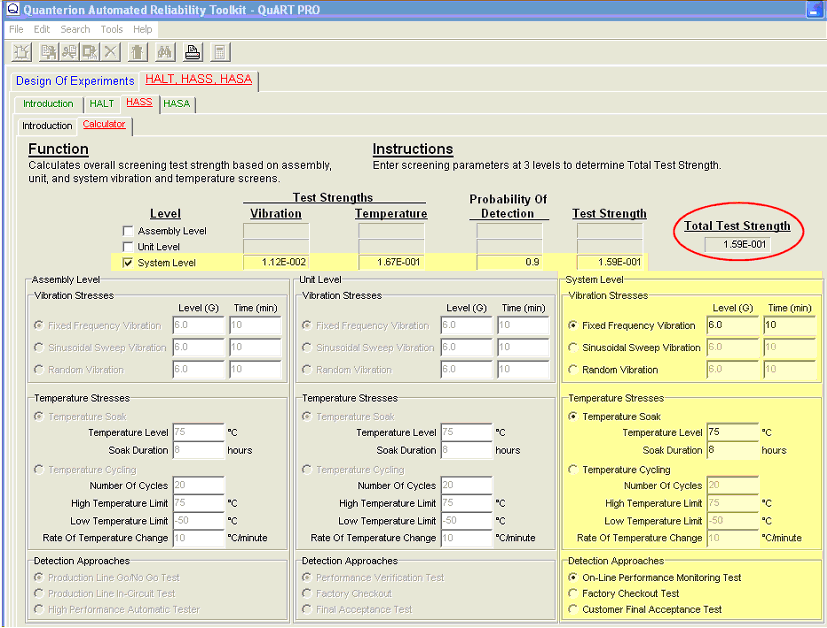
Task: Click the Cut scissors toolbar icon
Action: click(69, 52)
